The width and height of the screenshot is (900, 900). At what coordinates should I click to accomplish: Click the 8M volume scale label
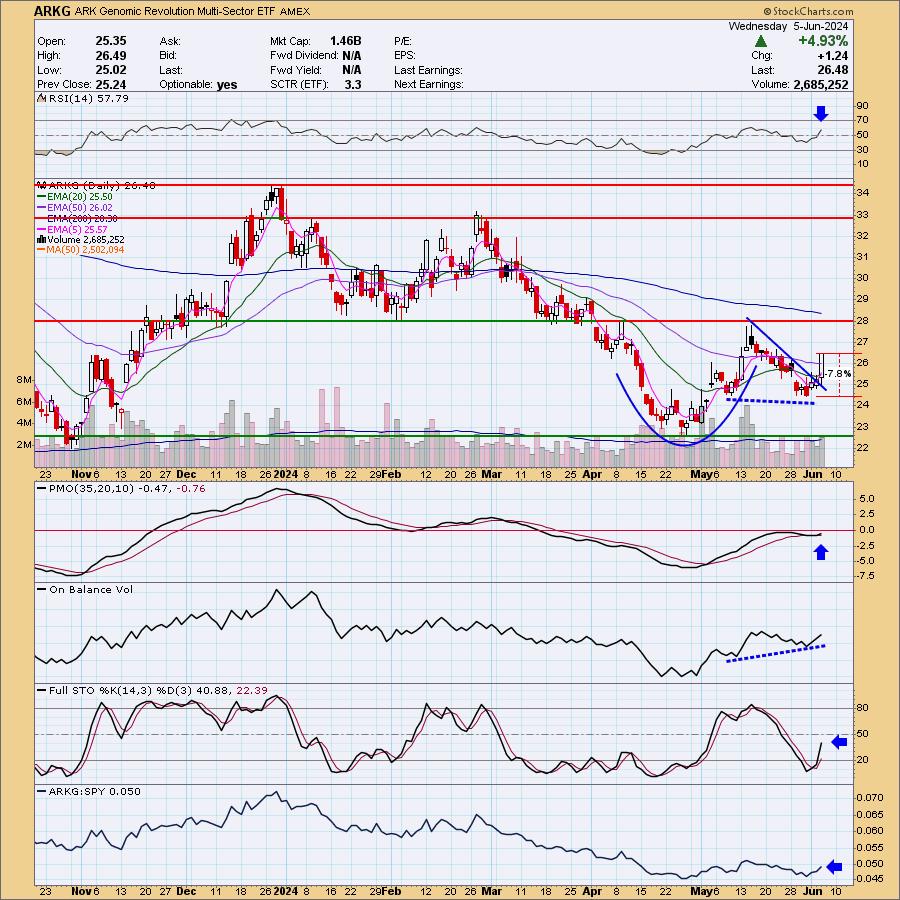tap(24, 379)
